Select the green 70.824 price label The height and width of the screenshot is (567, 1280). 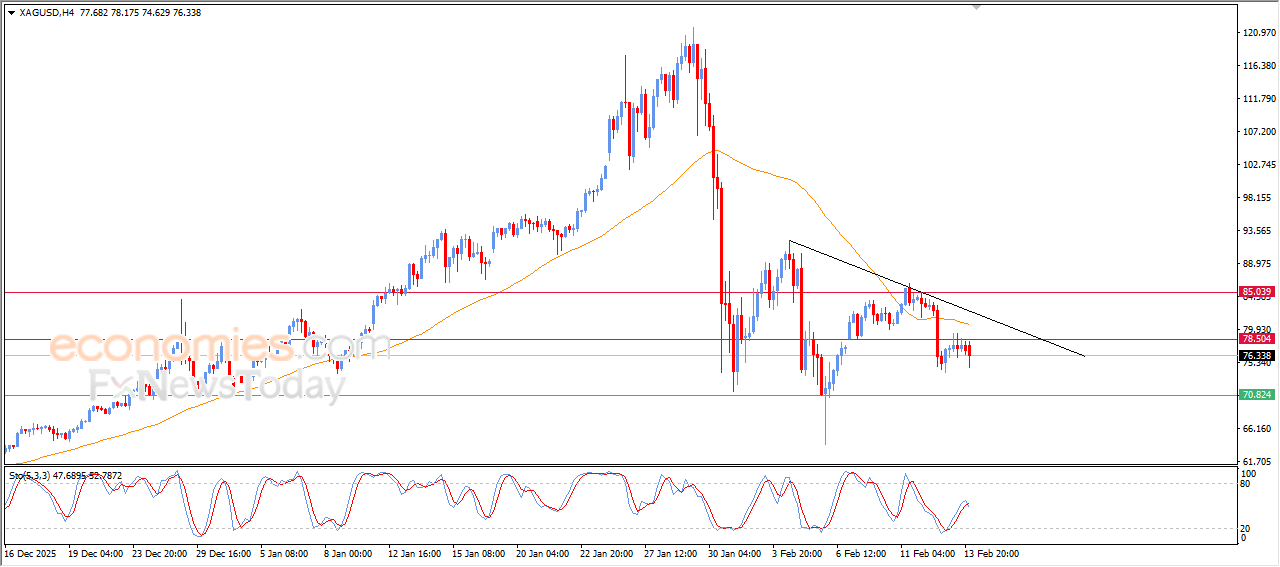[x=1256, y=395]
